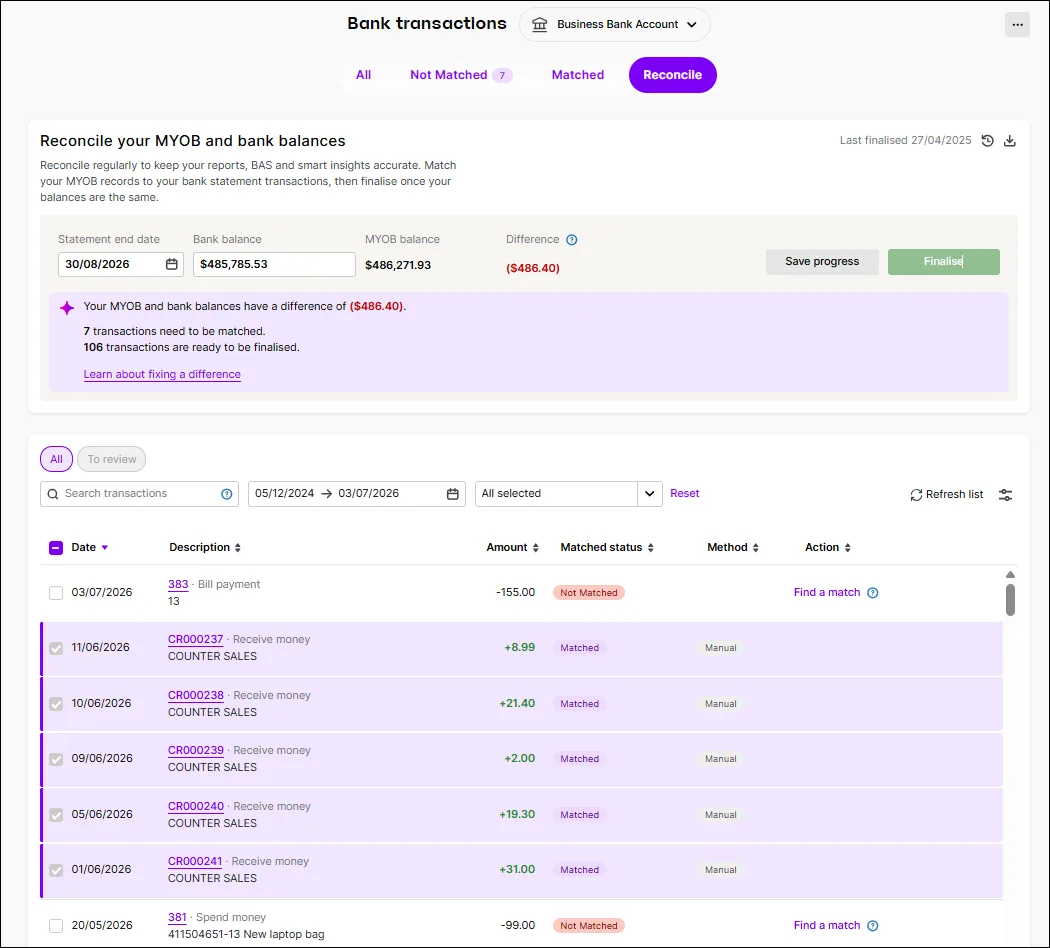Click the Bank balance input field
1050x948 pixels.
274,264
